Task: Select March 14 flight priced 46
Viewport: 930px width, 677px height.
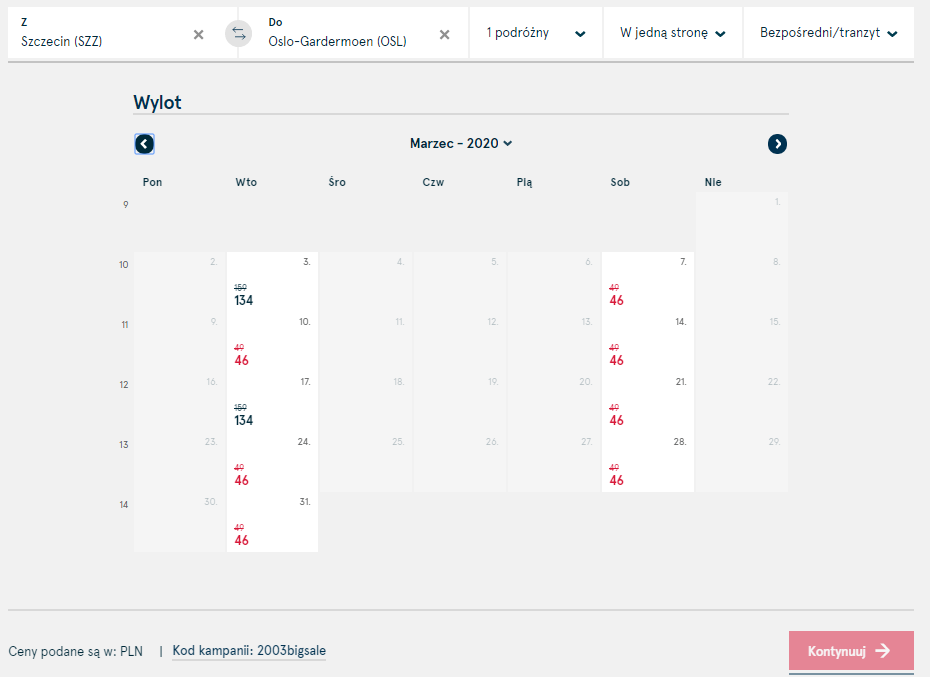Action: coord(648,342)
